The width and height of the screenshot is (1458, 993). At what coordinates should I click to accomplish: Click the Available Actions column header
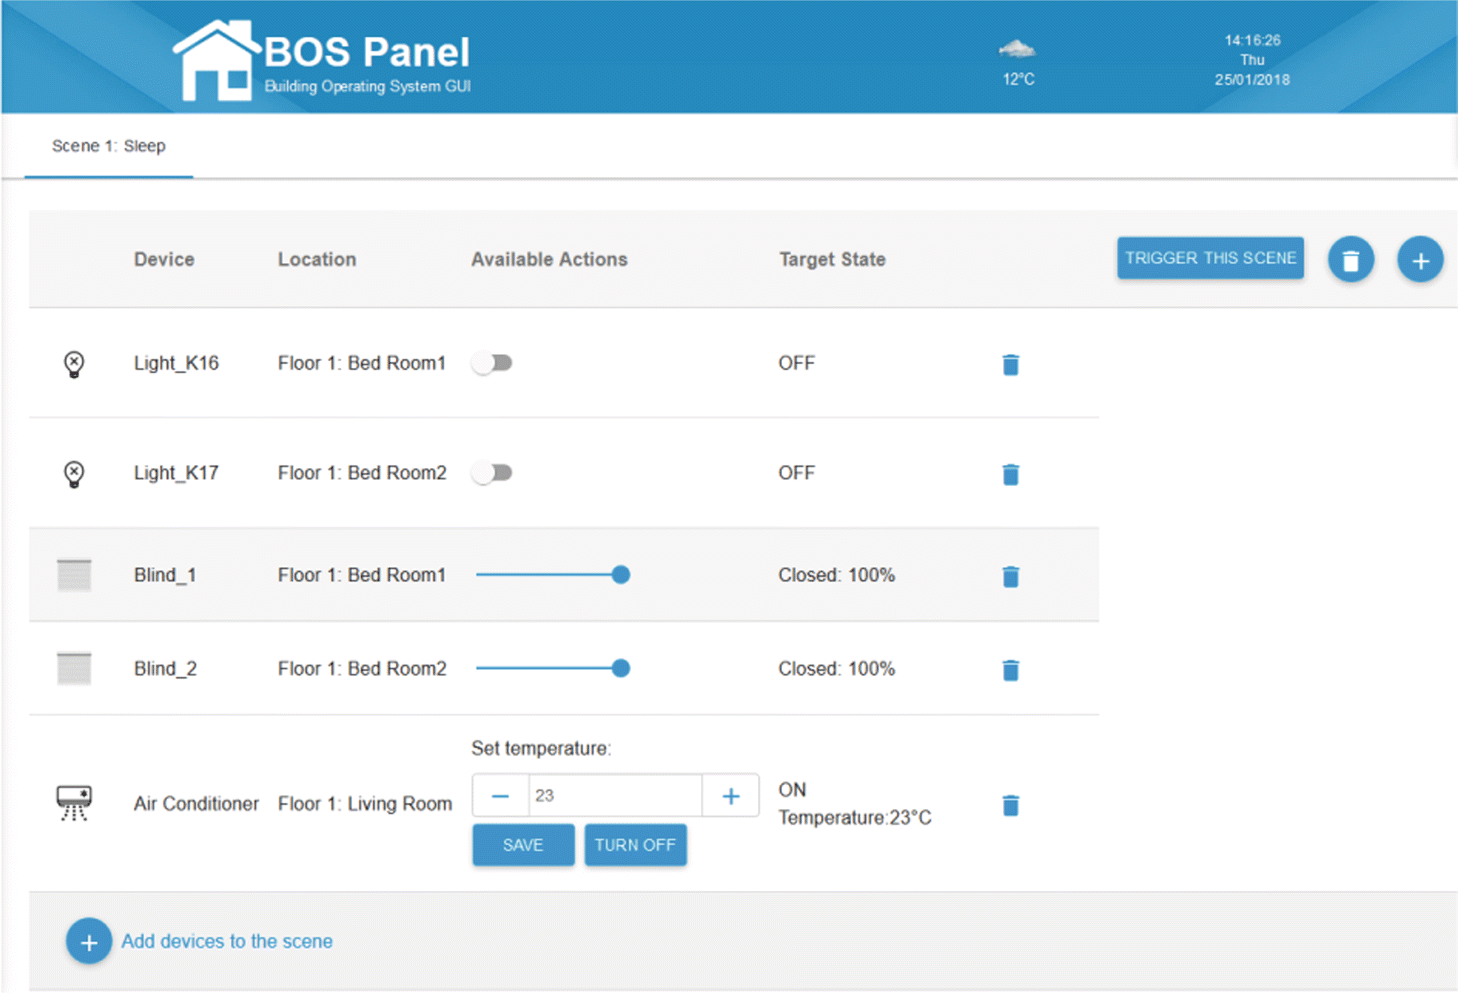pyautogui.click(x=549, y=259)
